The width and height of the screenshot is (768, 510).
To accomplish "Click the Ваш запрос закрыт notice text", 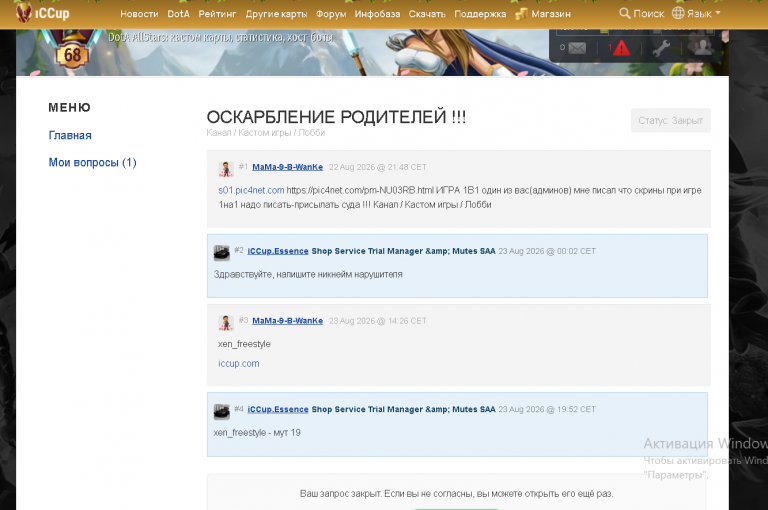I will [x=456, y=493].
